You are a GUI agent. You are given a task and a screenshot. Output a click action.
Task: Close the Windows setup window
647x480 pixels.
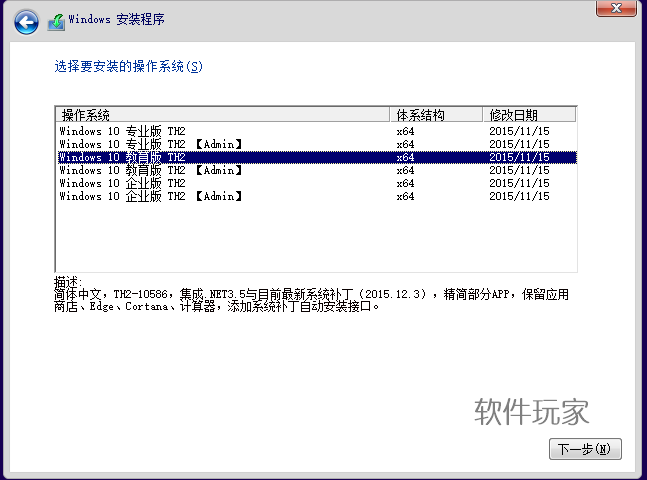tap(616, 8)
